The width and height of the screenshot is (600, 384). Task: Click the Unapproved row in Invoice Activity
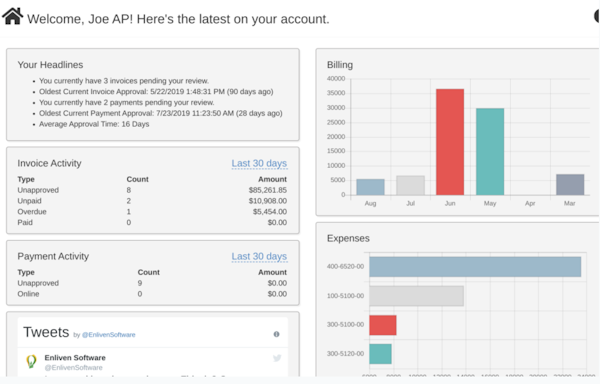click(x=152, y=190)
